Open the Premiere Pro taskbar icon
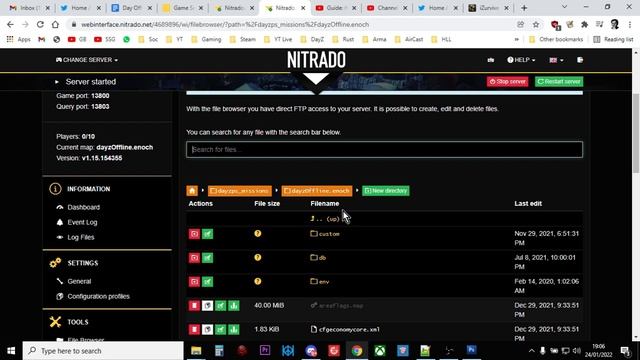The width and height of the screenshot is (640, 360). click(265, 351)
